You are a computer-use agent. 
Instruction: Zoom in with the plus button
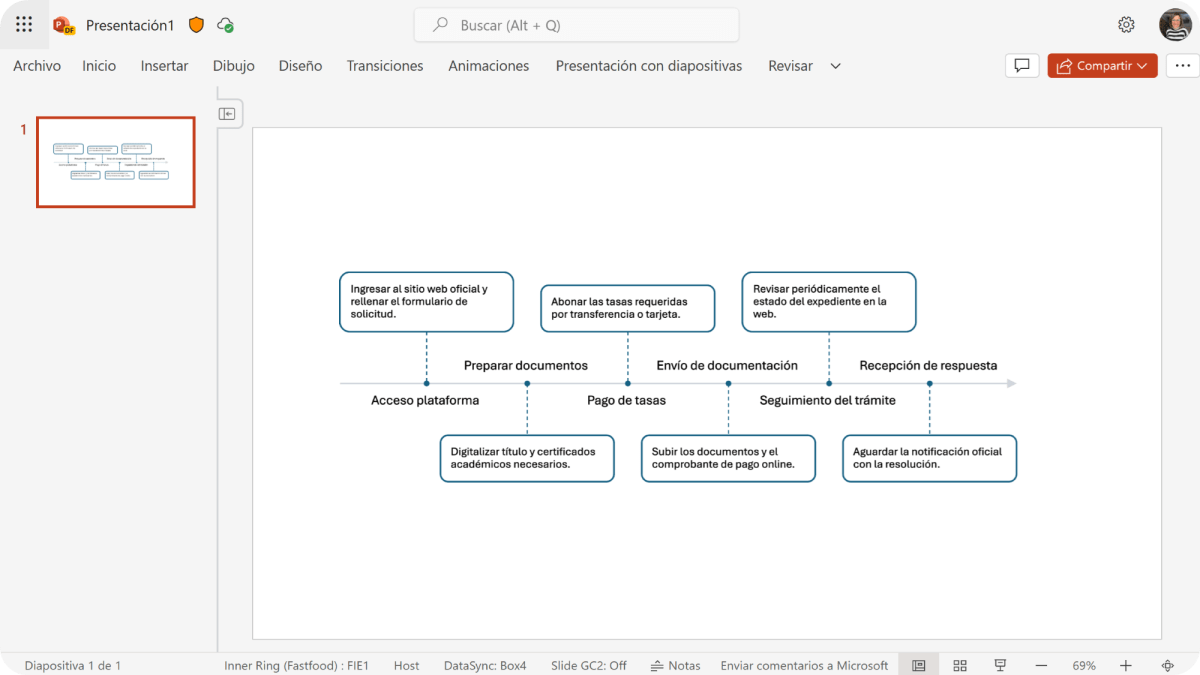pyautogui.click(x=1126, y=665)
